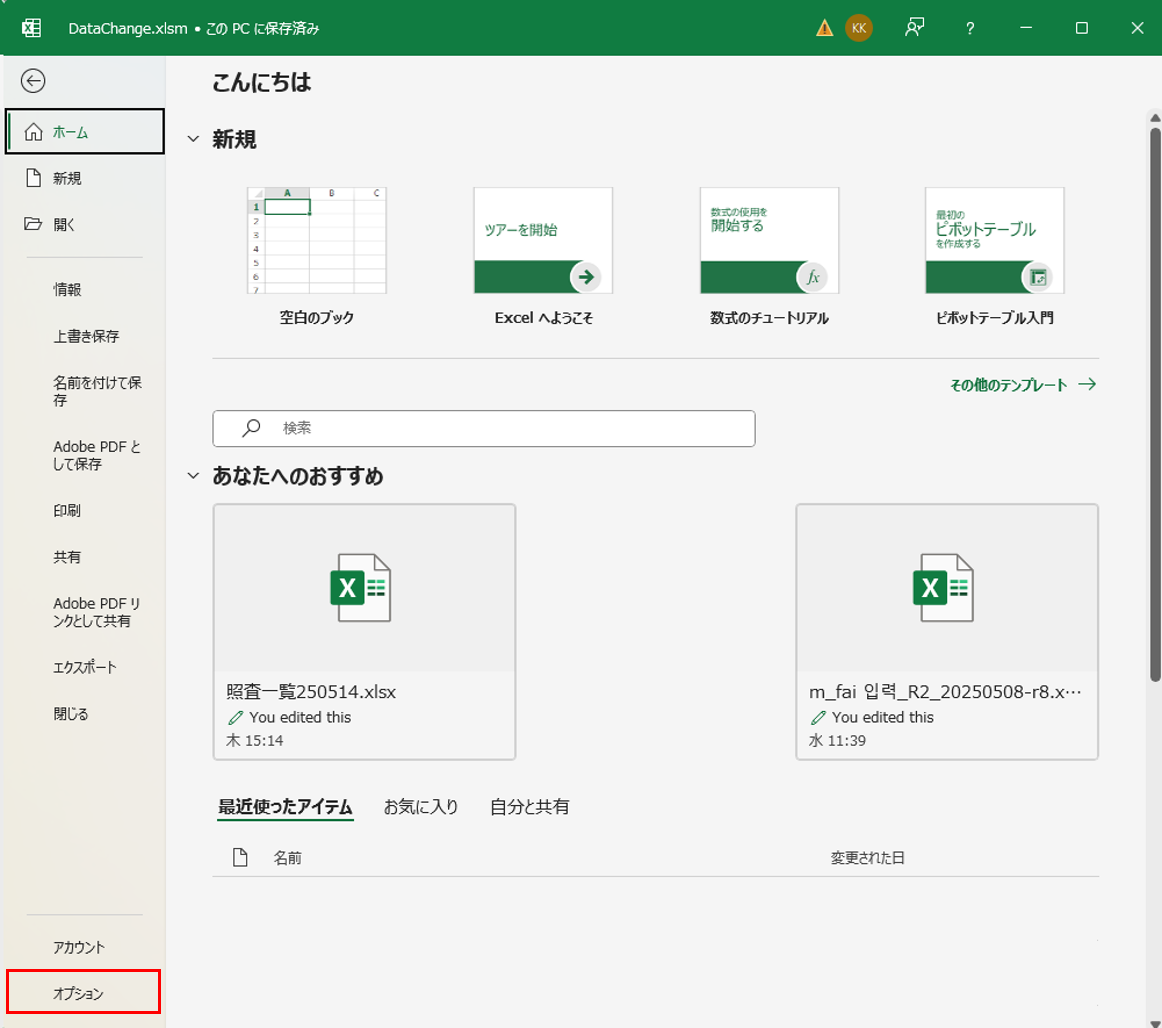Click the こんにちは heading
The height and width of the screenshot is (1028, 1162).
click(x=262, y=82)
